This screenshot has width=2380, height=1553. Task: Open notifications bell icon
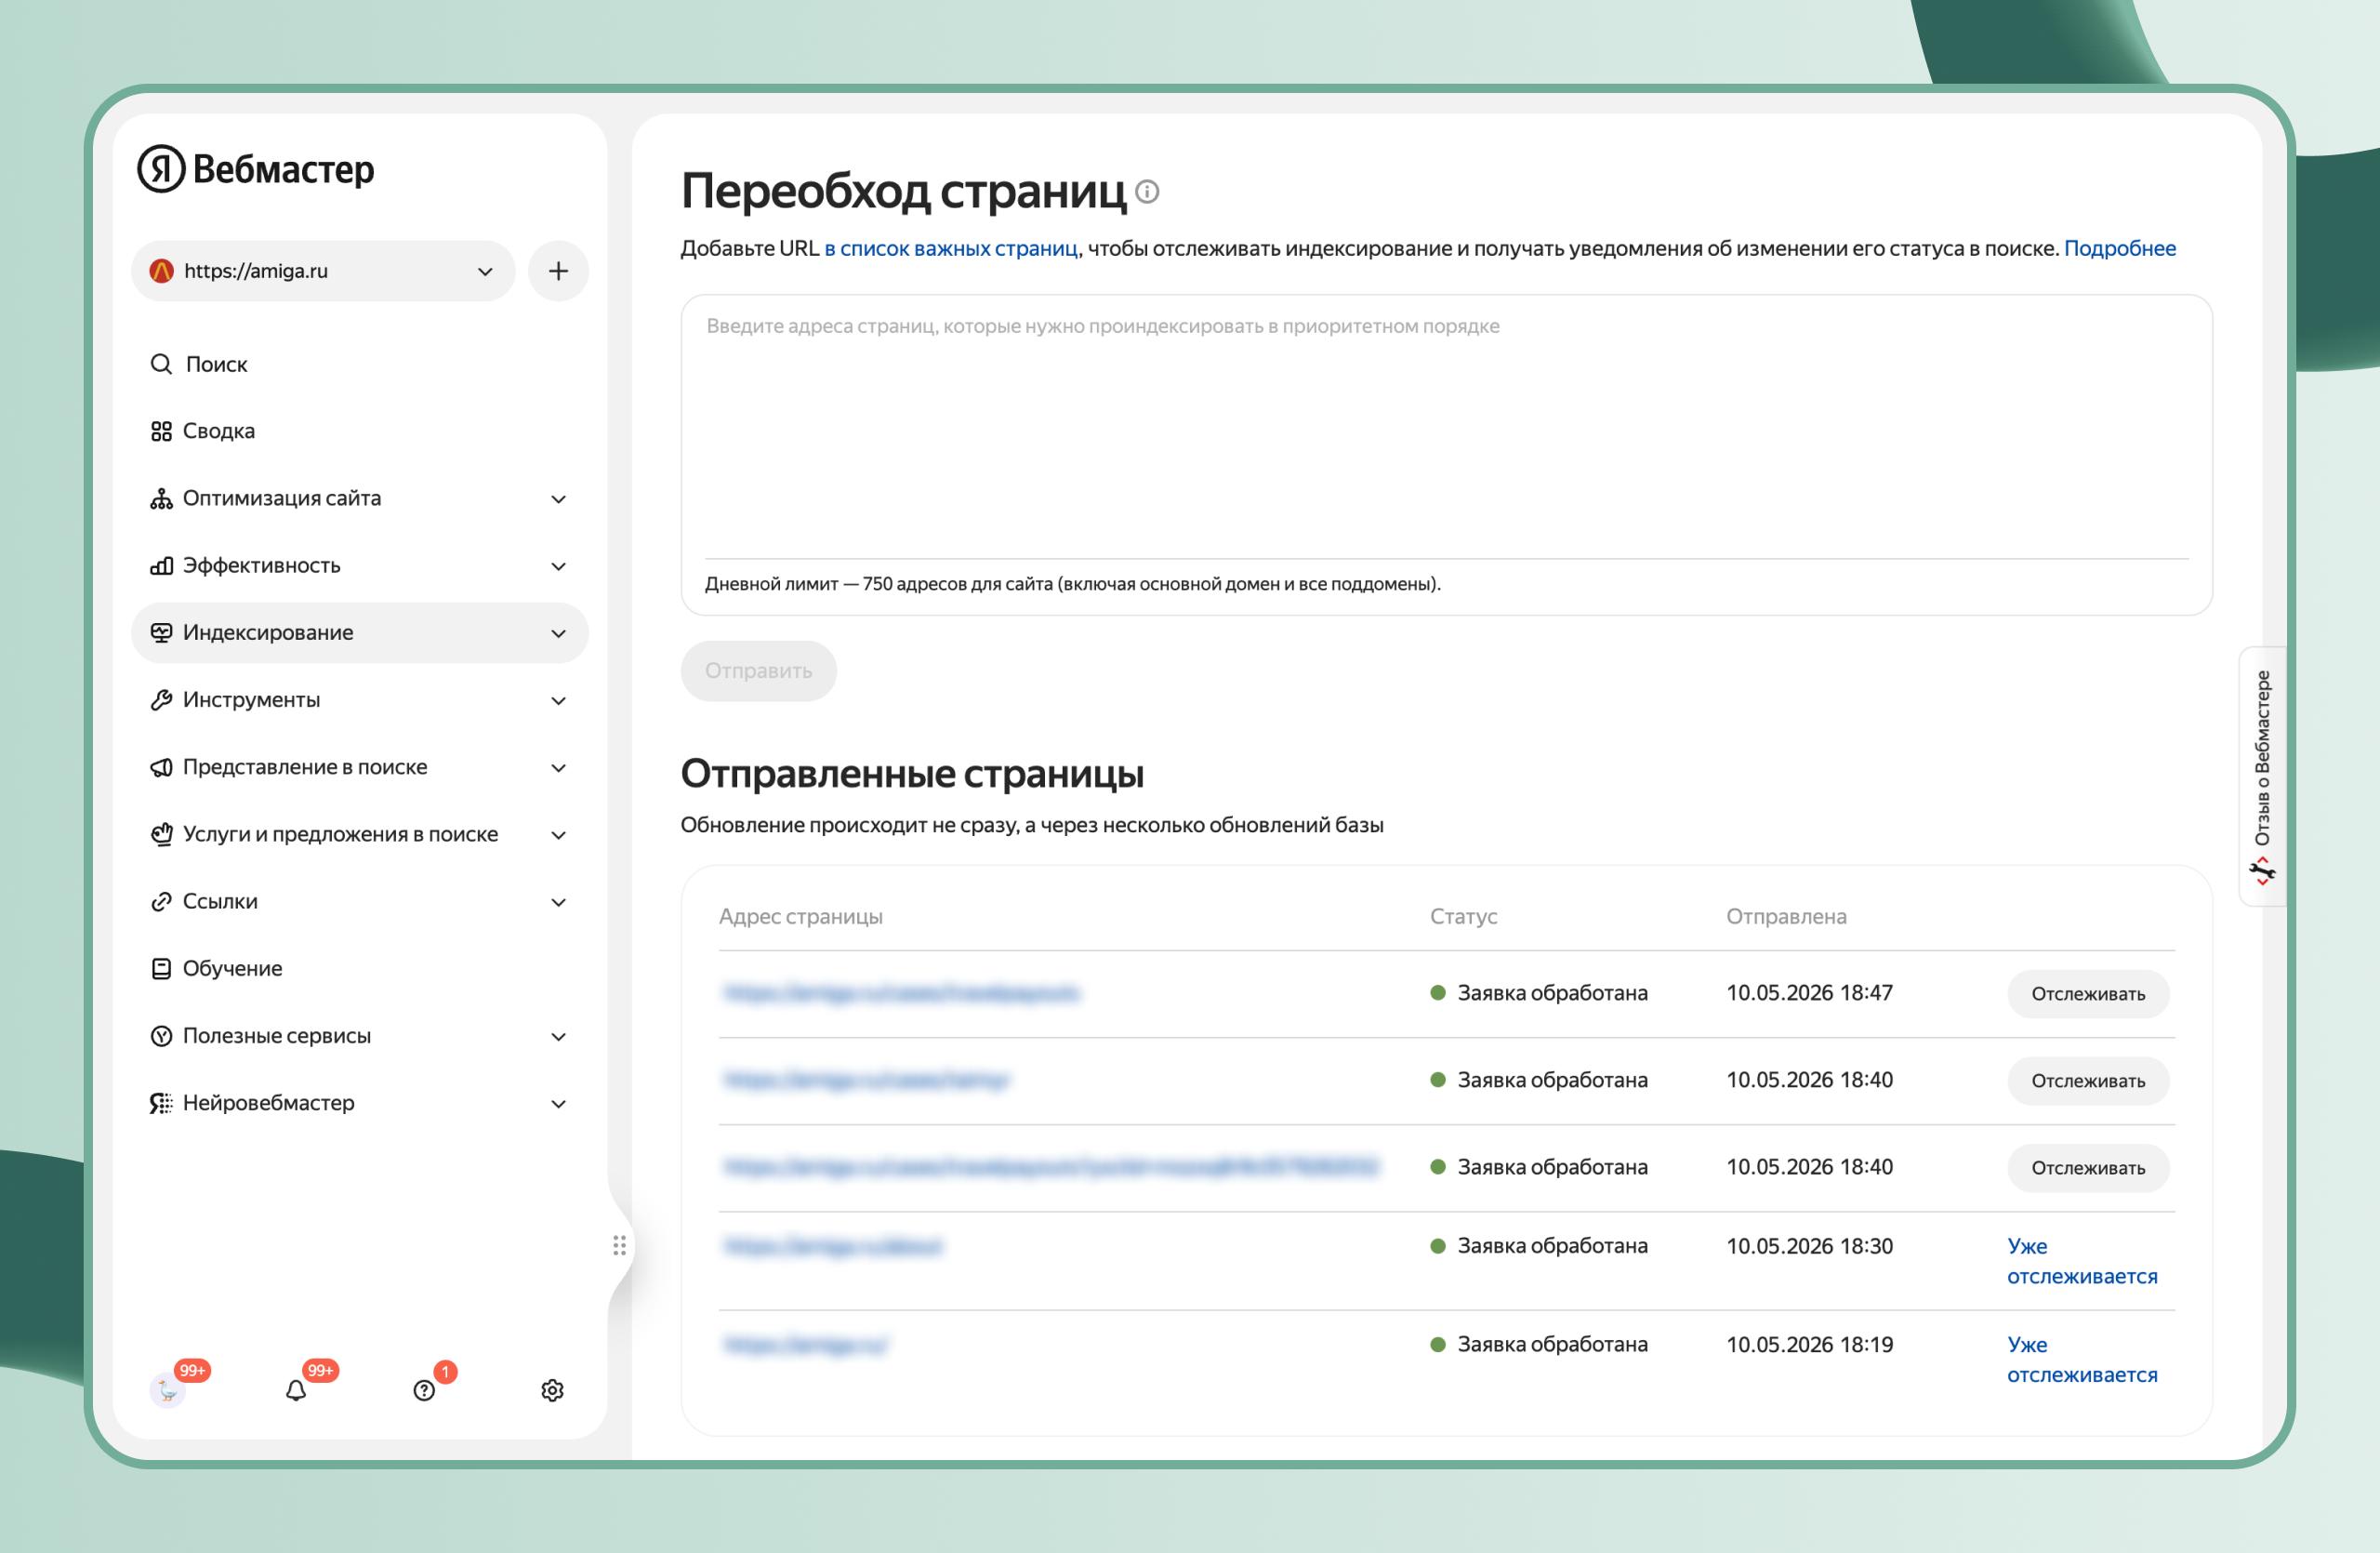coord(296,1390)
